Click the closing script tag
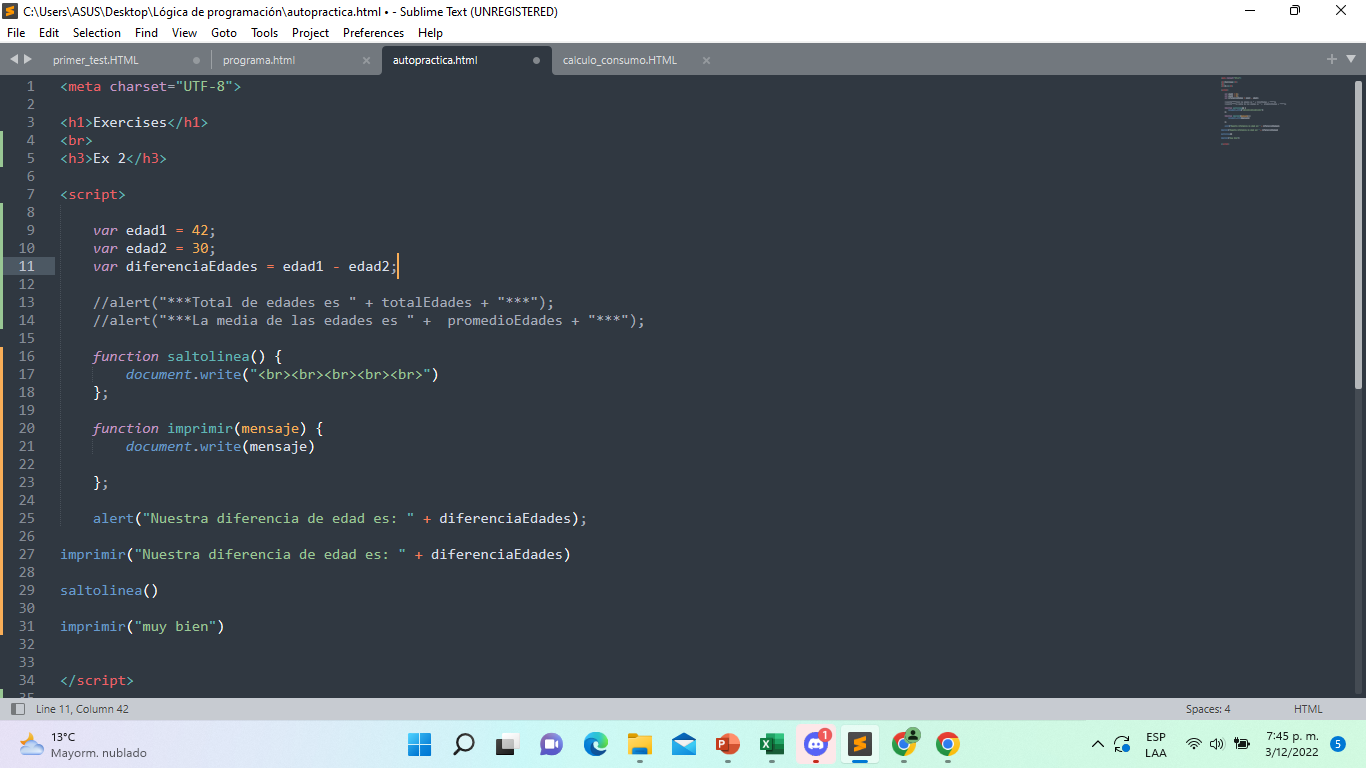1366x768 pixels. click(x=97, y=680)
